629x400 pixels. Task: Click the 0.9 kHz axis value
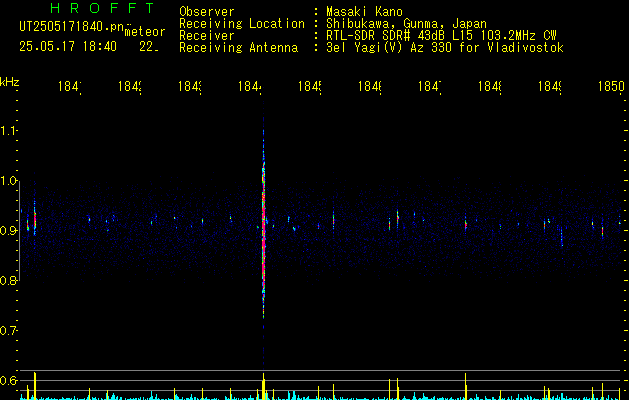(x=9, y=231)
